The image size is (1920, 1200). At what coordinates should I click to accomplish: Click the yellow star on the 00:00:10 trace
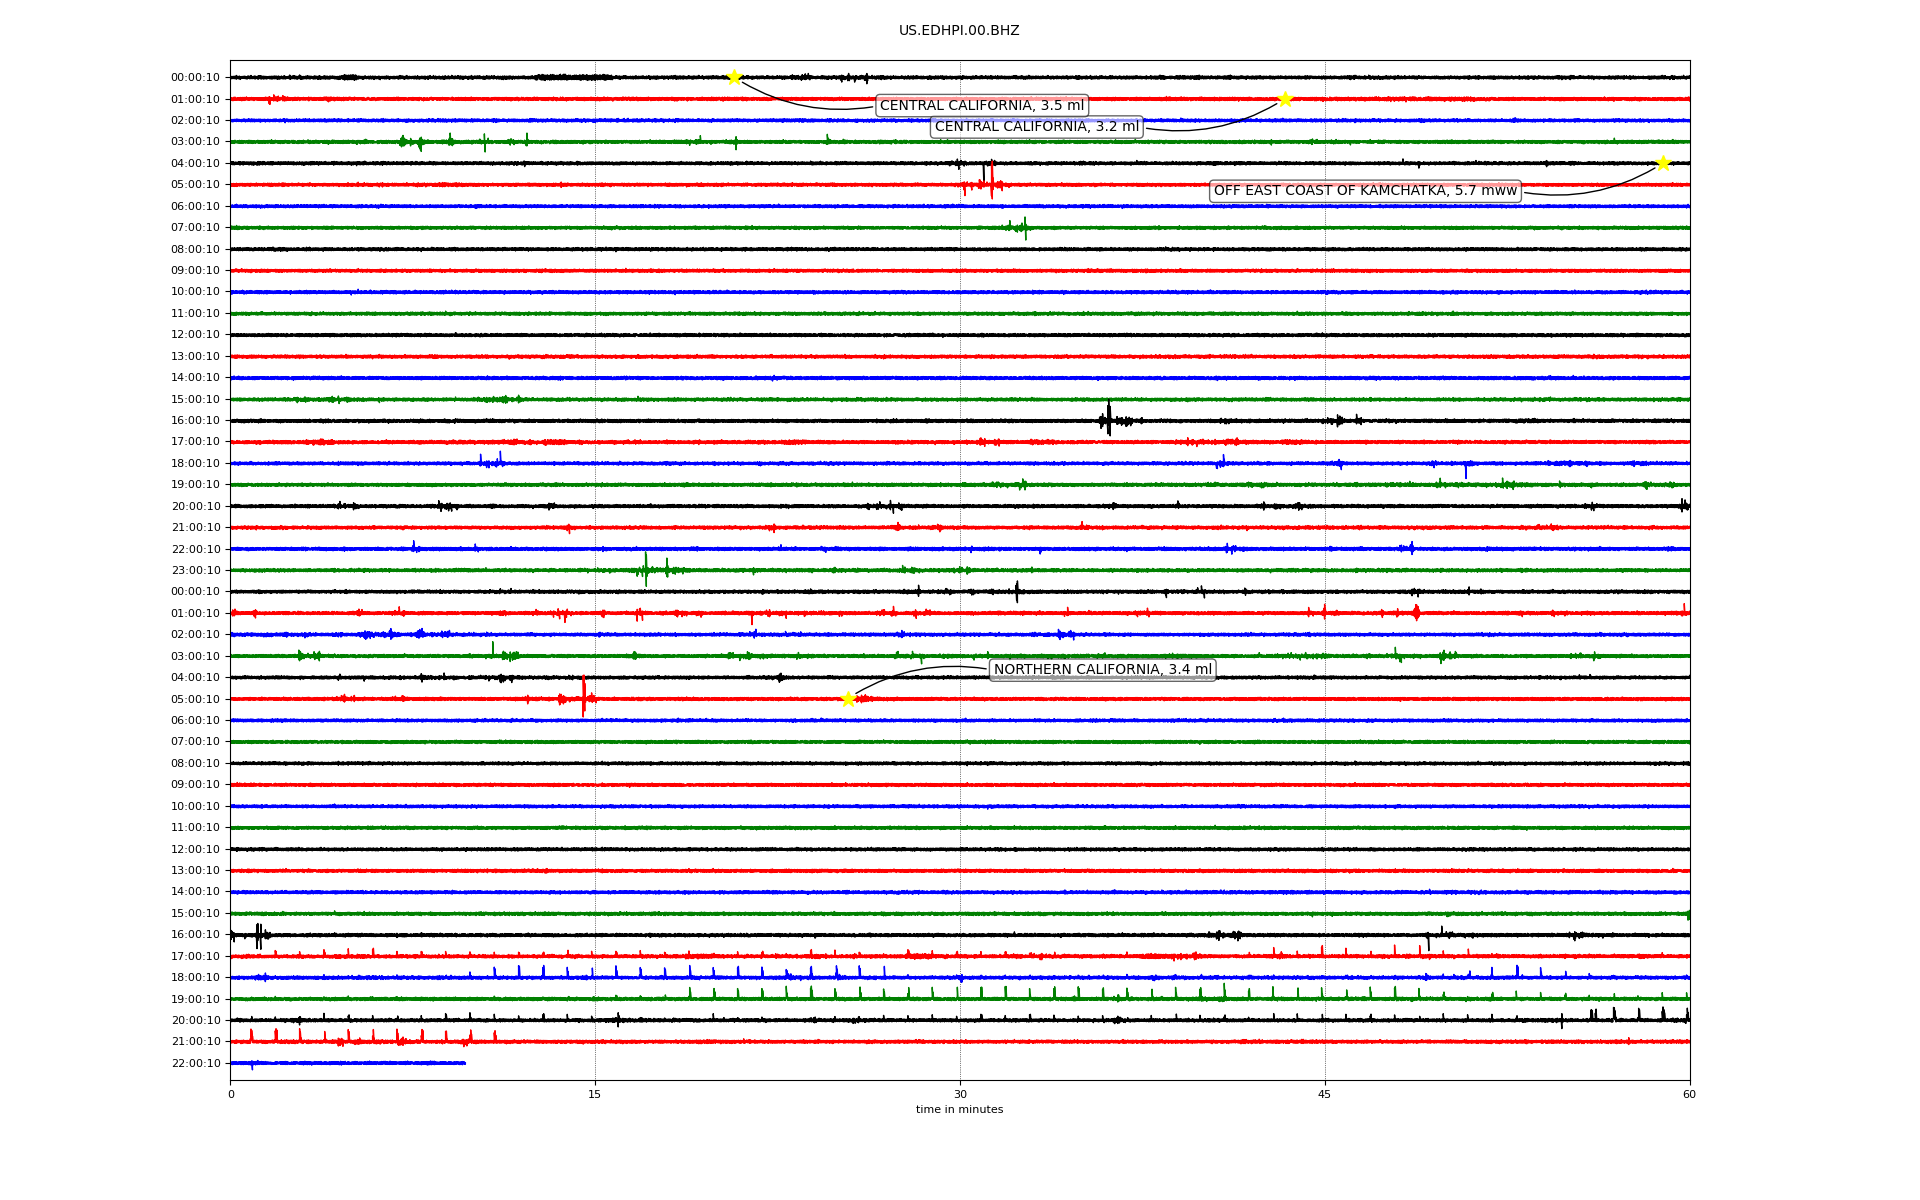pos(734,78)
